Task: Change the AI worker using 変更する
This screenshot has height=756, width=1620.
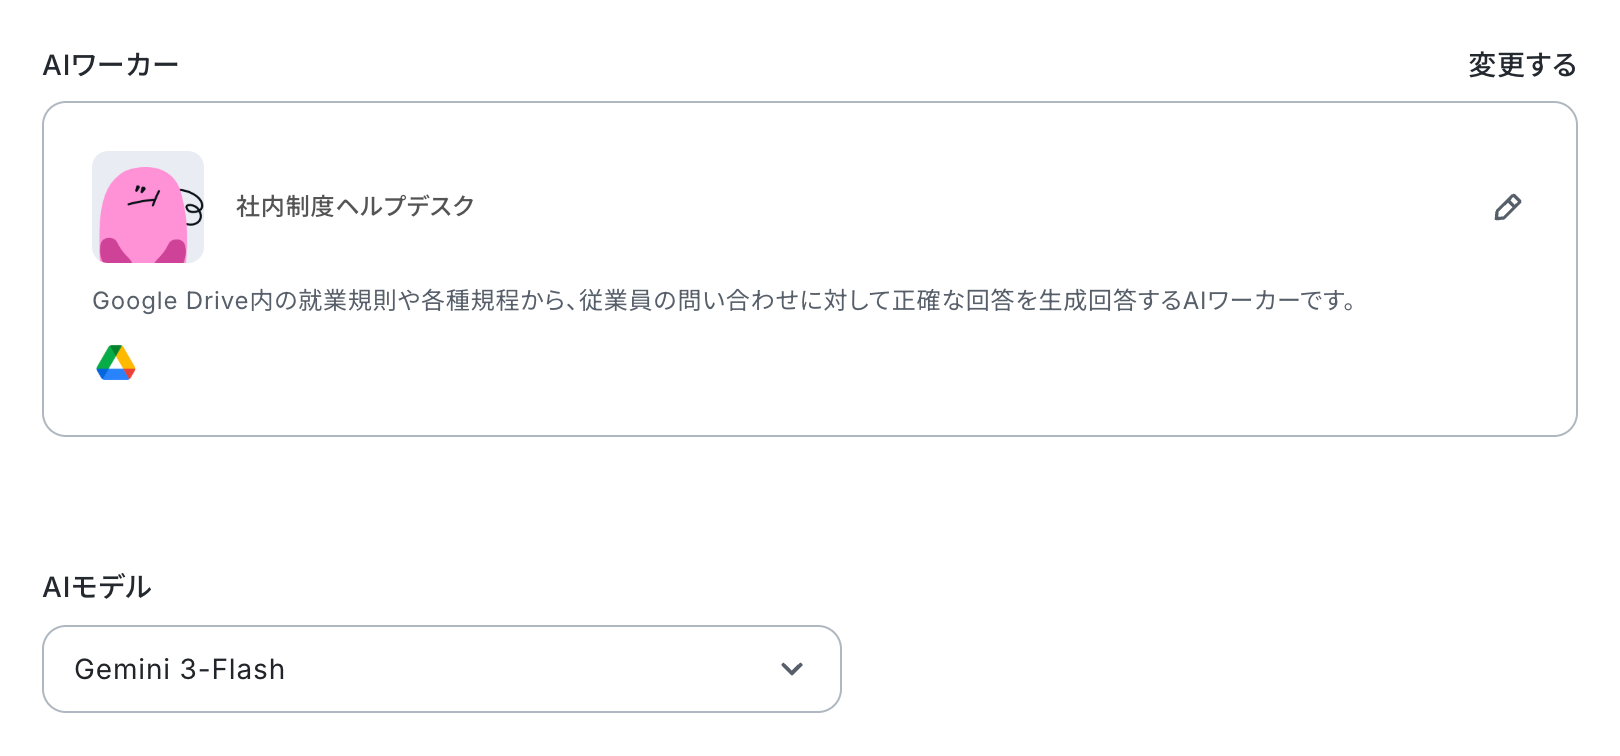Action: pos(1521,65)
